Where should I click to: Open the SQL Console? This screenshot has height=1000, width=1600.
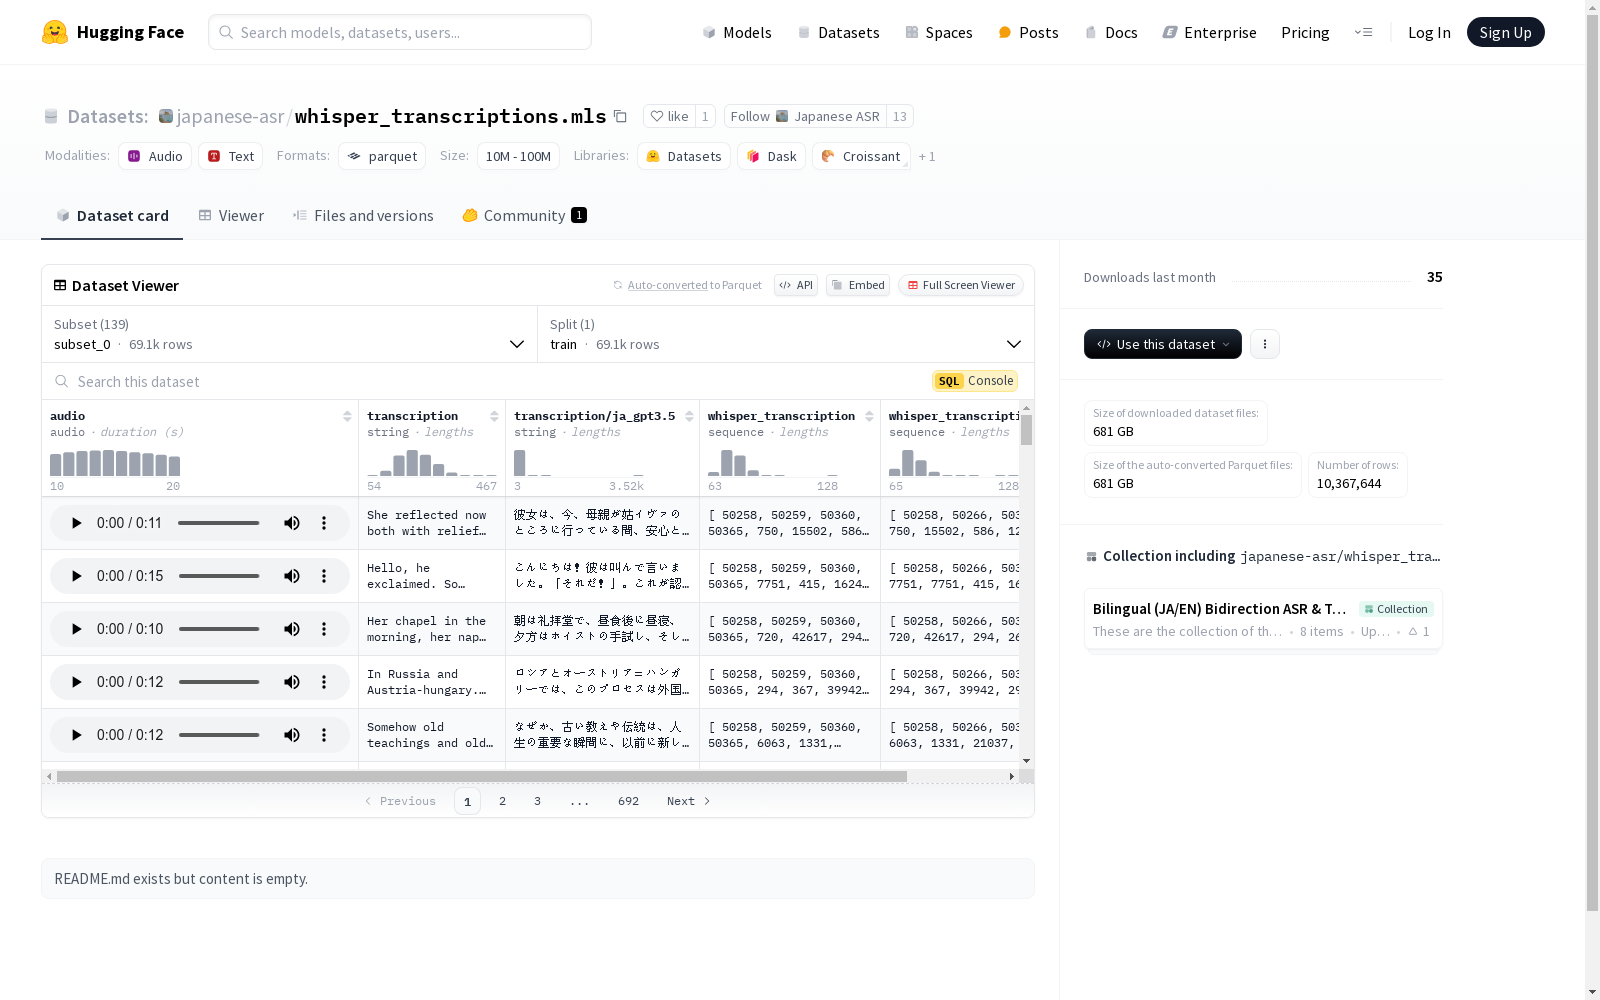pyautogui.click(x=975, y=381)
